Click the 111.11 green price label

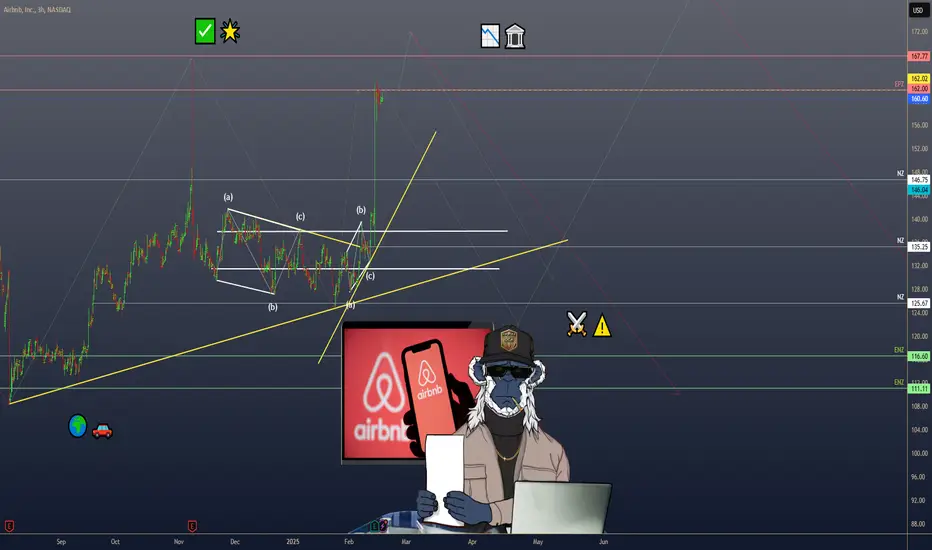coord(919,388)
